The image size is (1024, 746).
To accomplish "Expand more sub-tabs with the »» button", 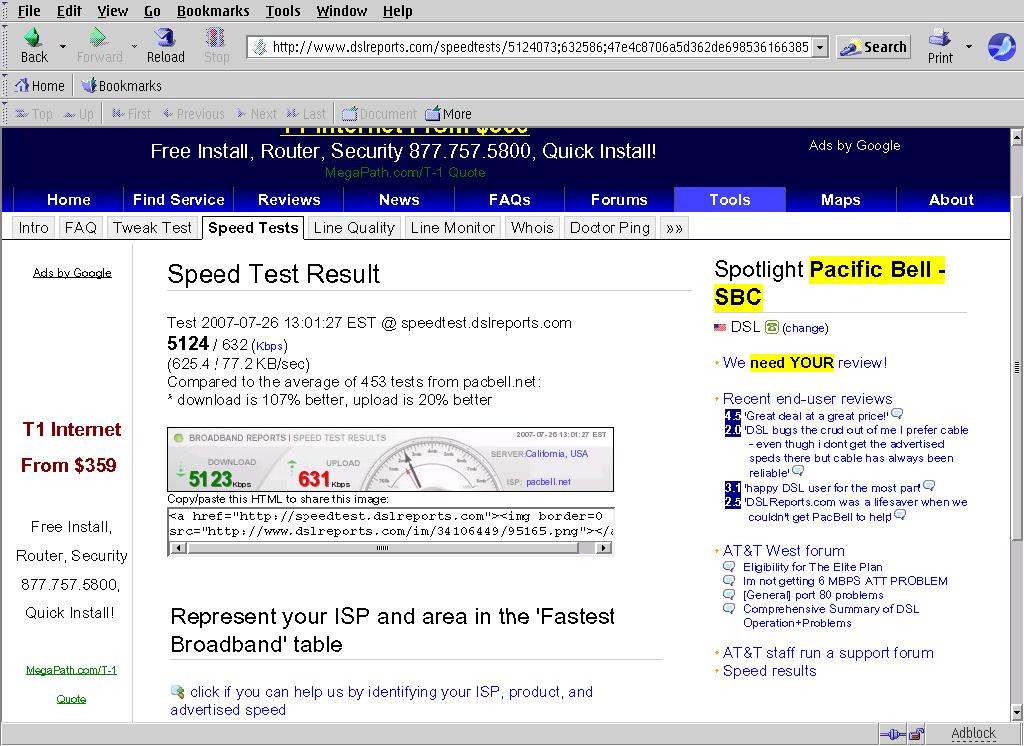I will (674, 228).
